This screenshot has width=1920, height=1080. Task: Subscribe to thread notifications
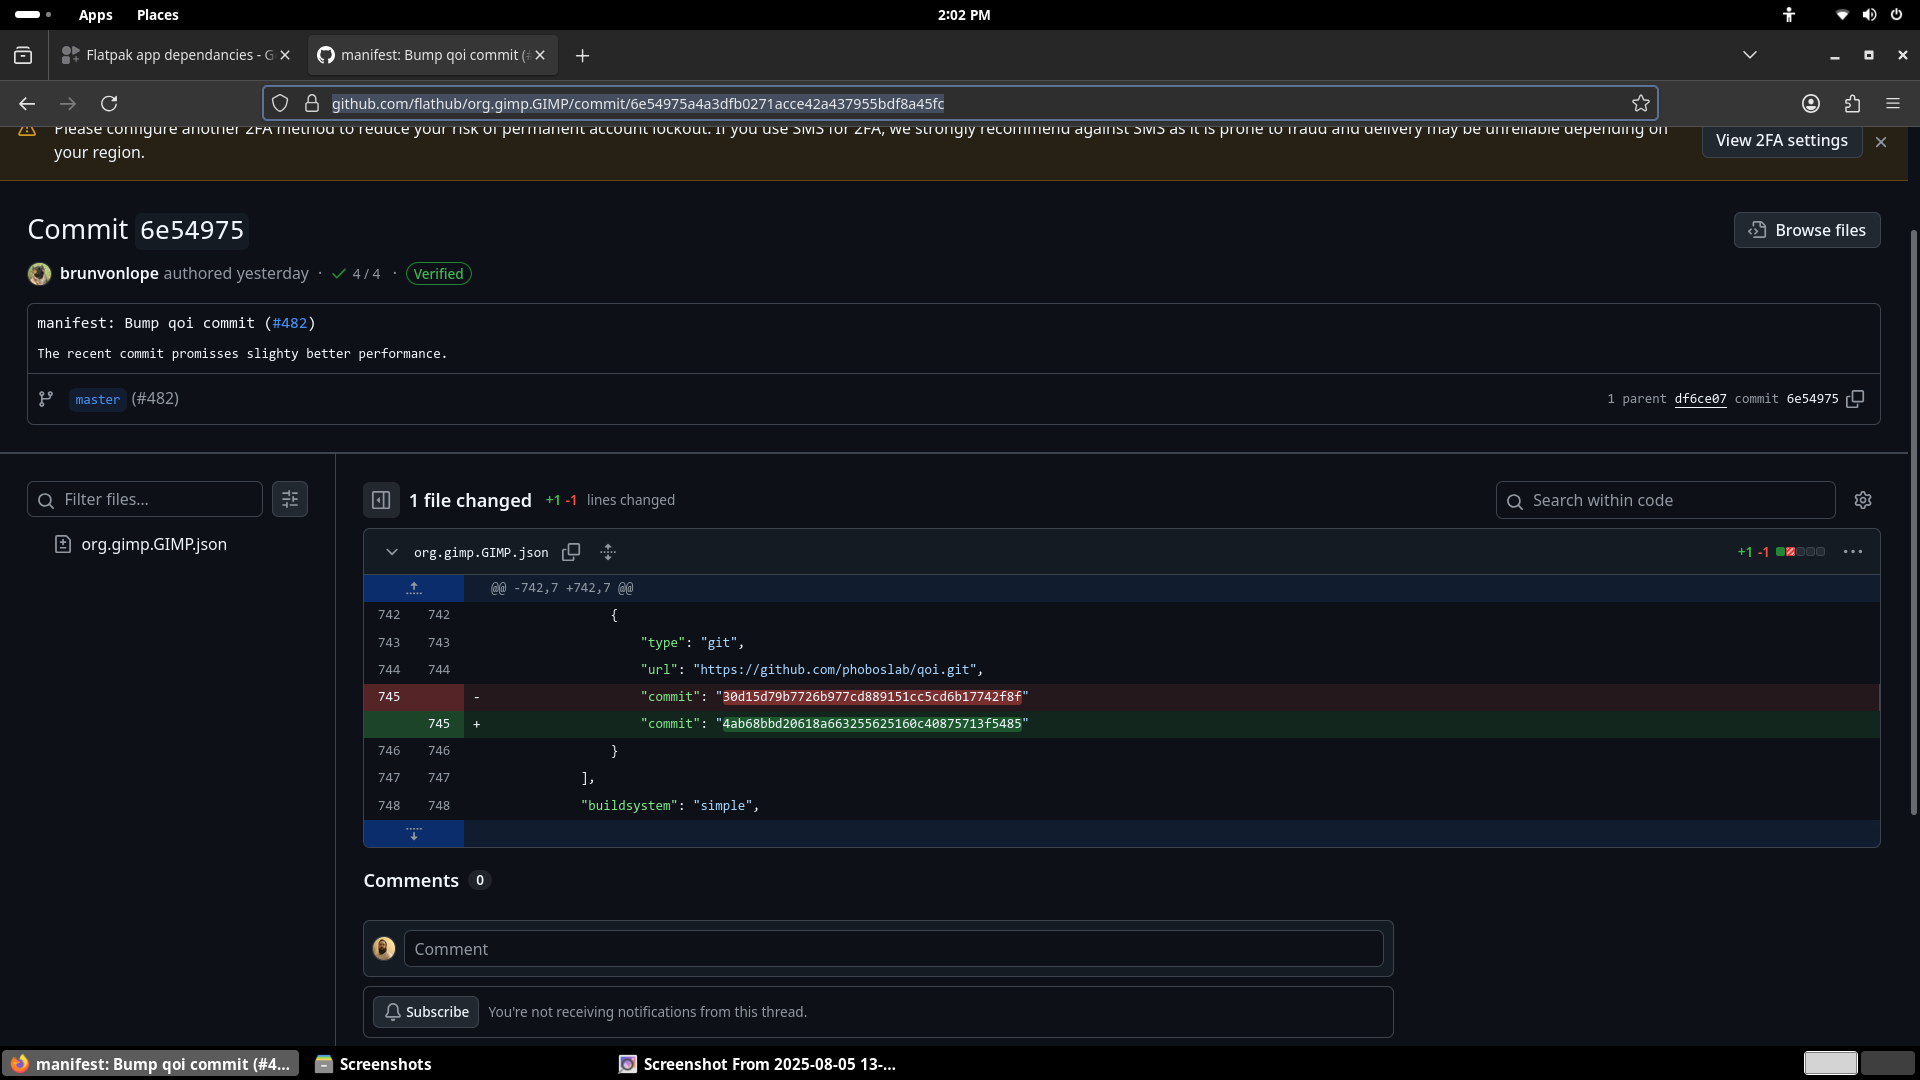click(426, 1012)
